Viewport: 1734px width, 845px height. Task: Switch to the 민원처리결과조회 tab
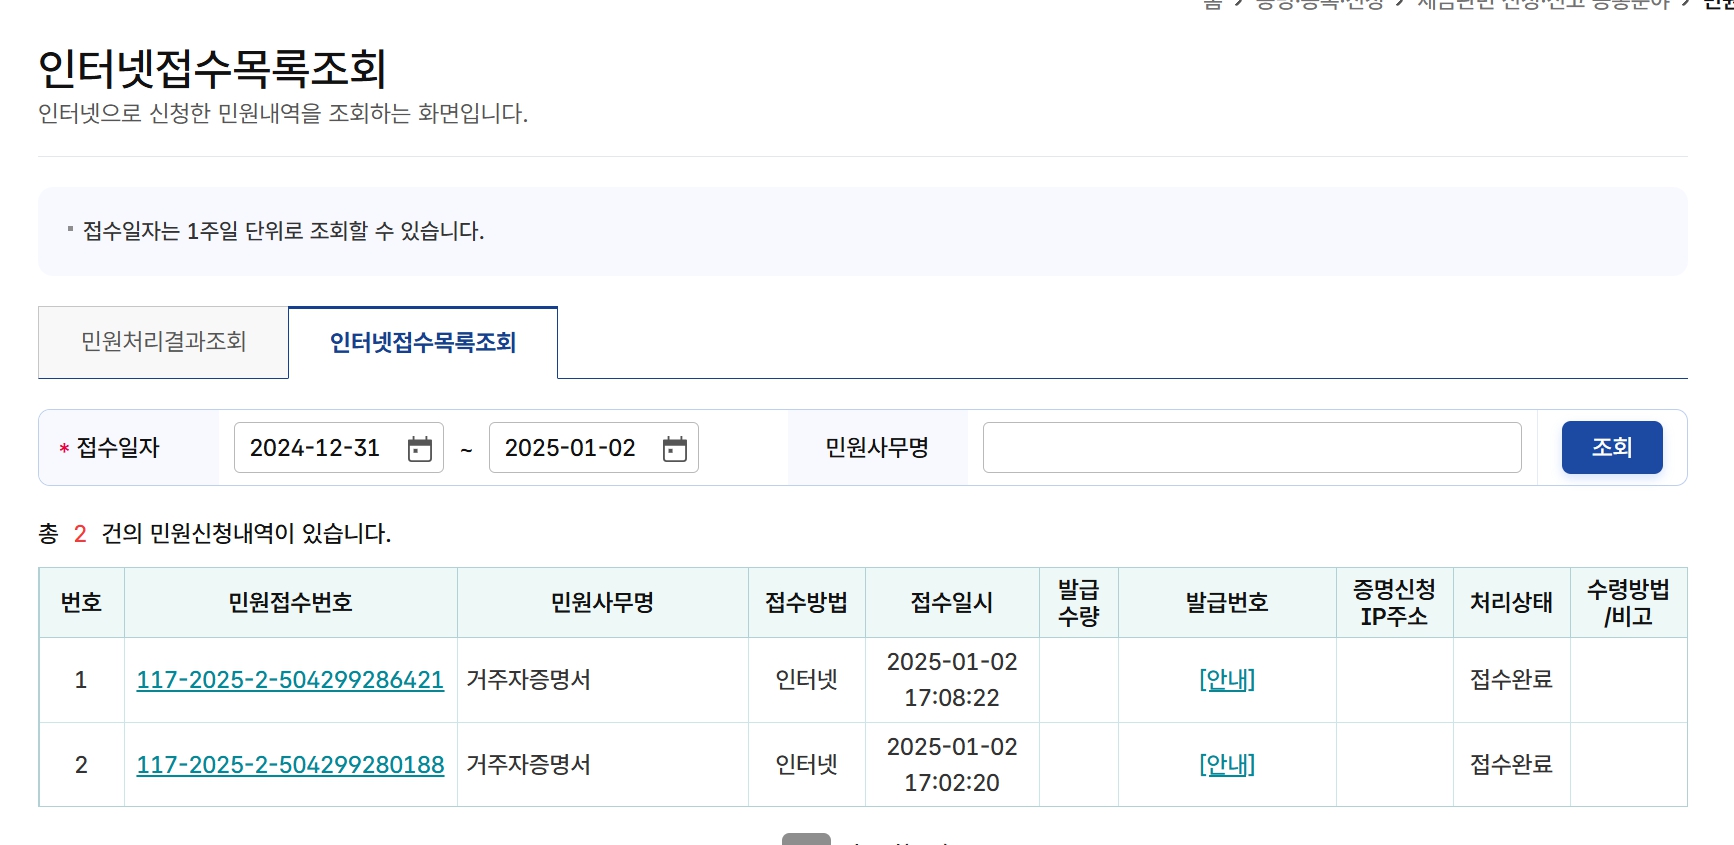click(x=162, y=341)
